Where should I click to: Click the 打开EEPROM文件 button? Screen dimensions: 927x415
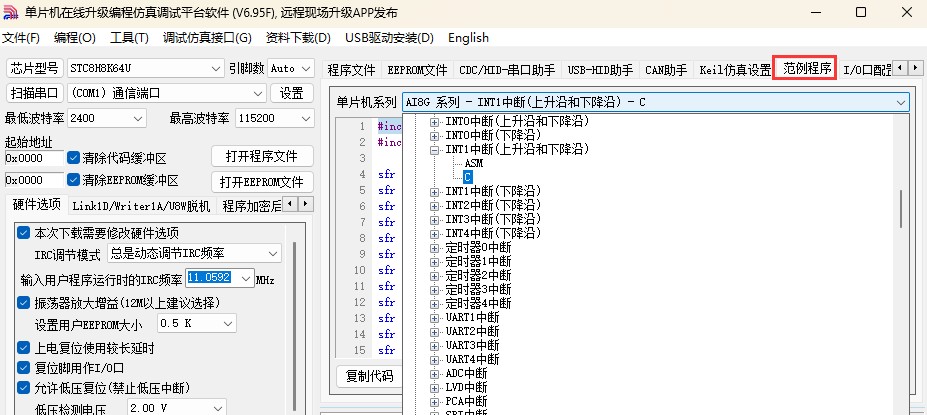click(x=261, y=181)
